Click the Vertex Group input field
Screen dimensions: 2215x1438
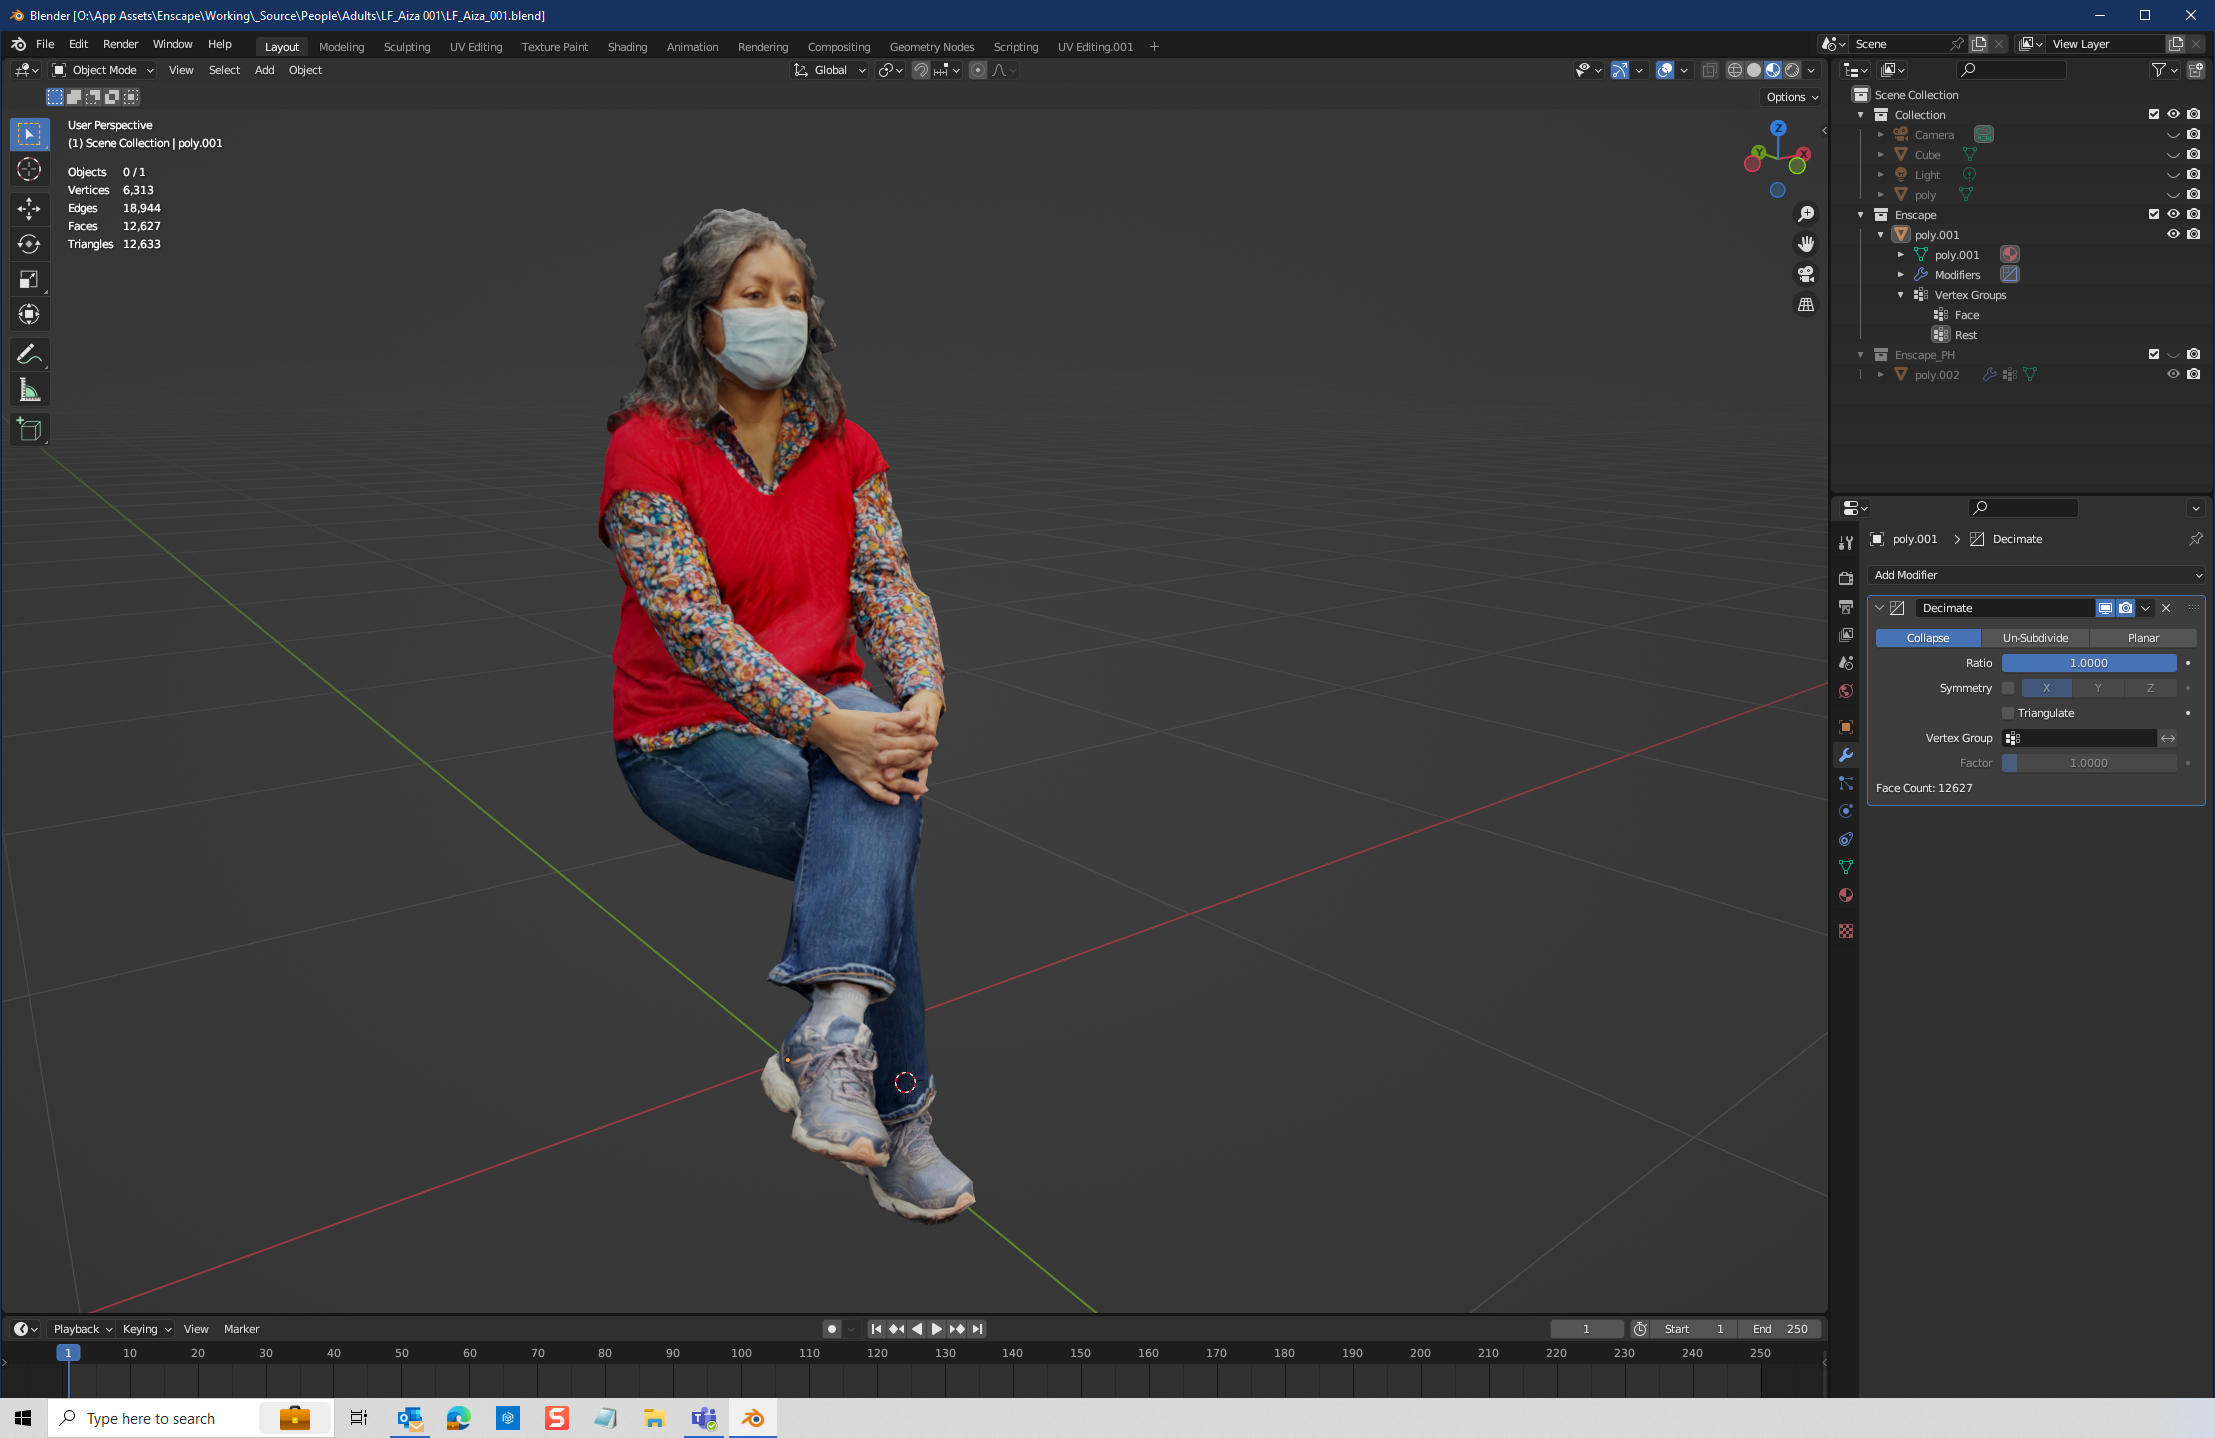click(2079, 738)
